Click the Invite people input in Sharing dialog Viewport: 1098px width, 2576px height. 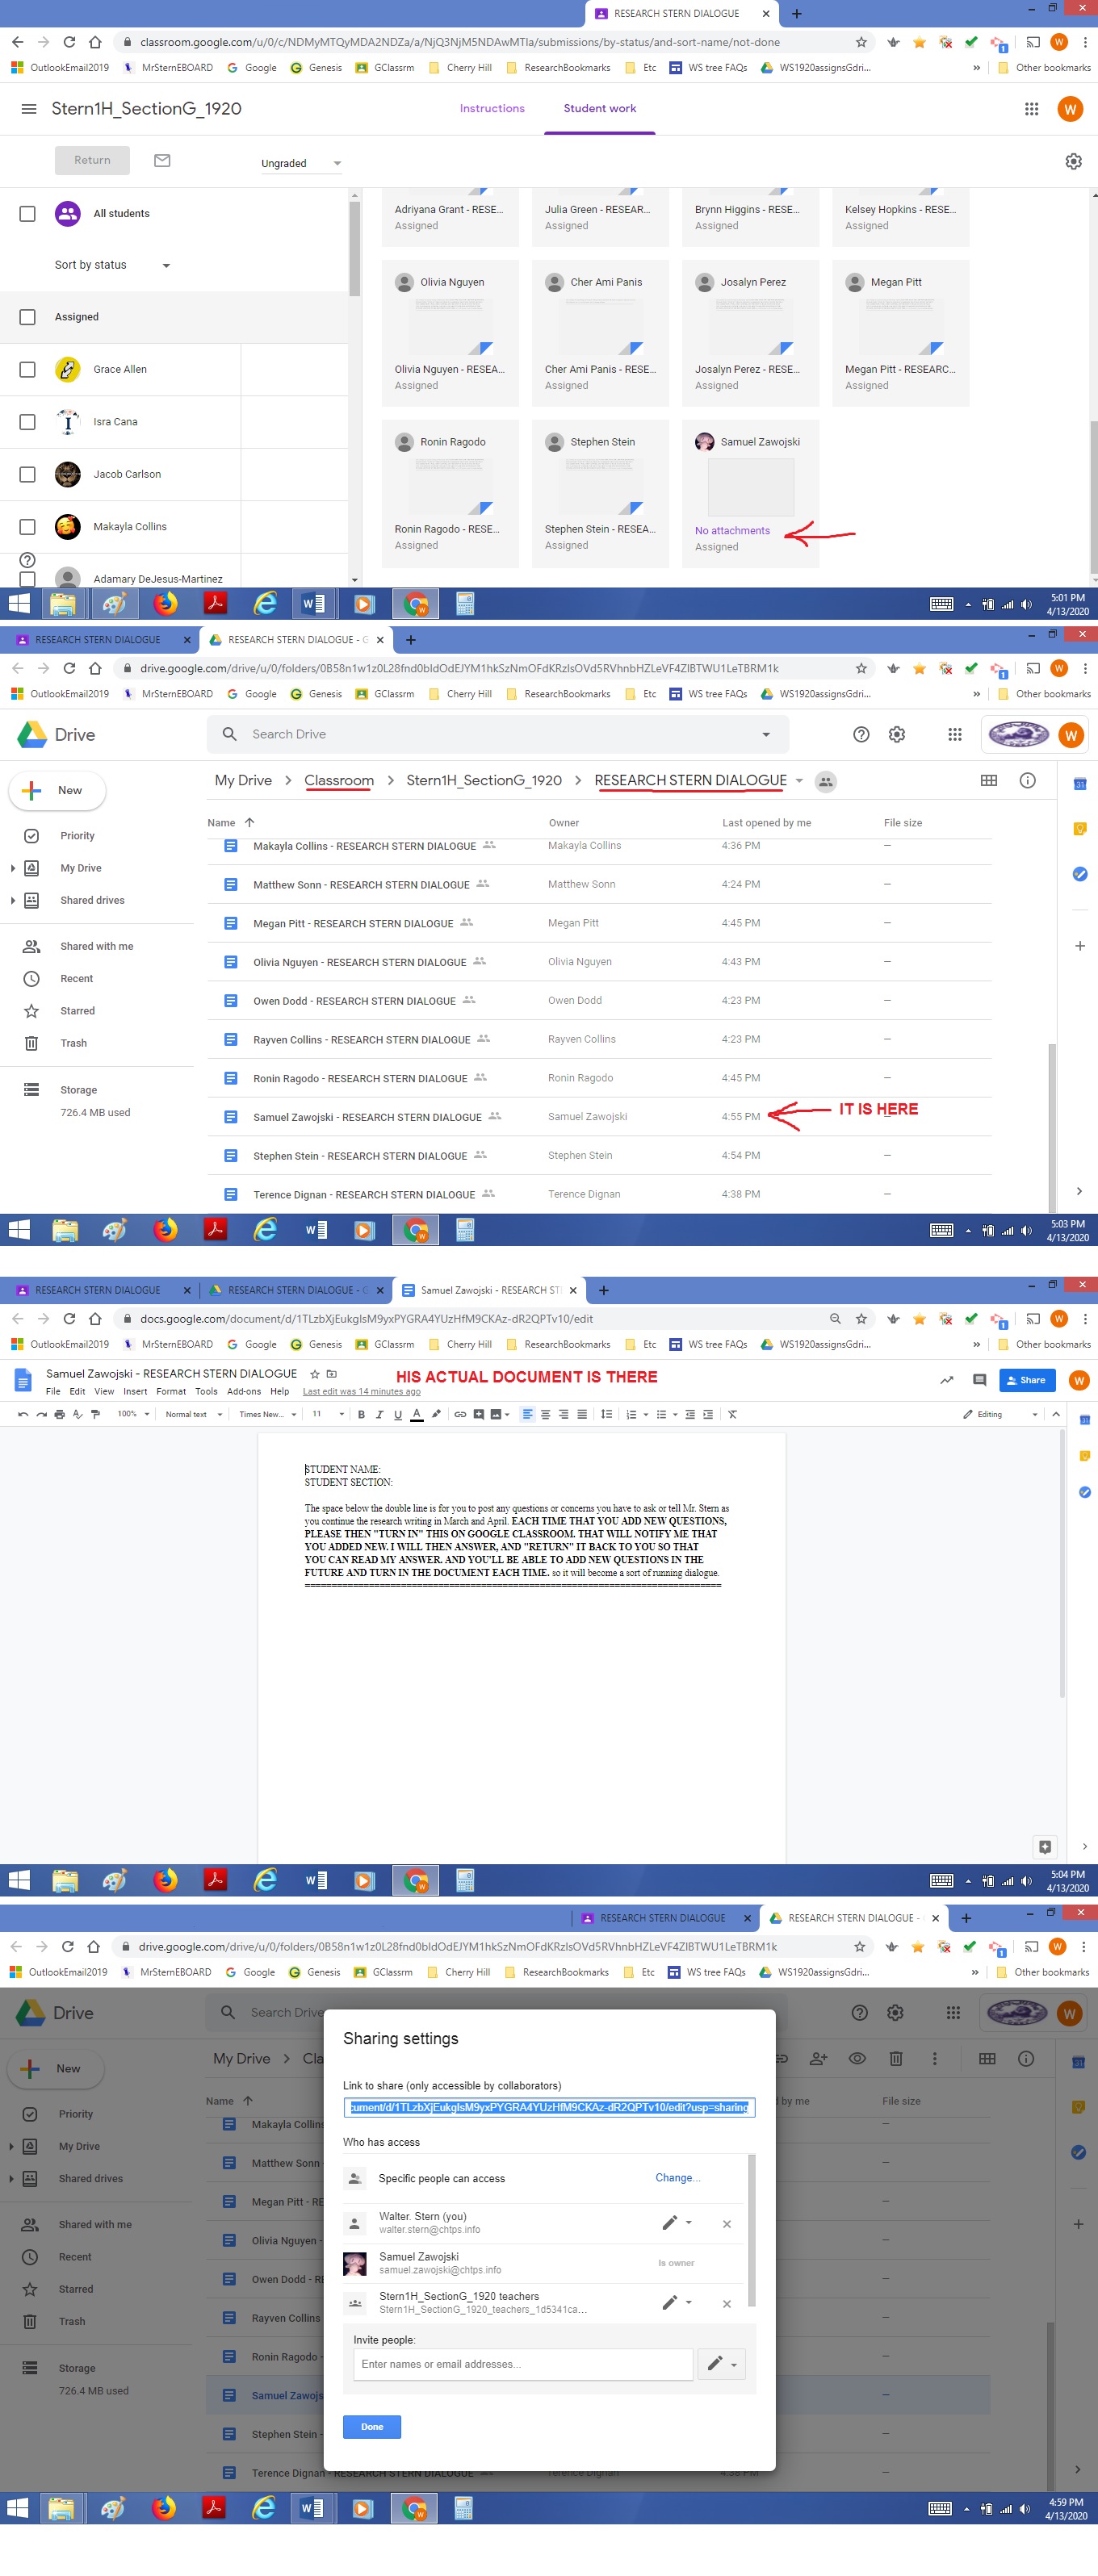(x=523, y=2364)
